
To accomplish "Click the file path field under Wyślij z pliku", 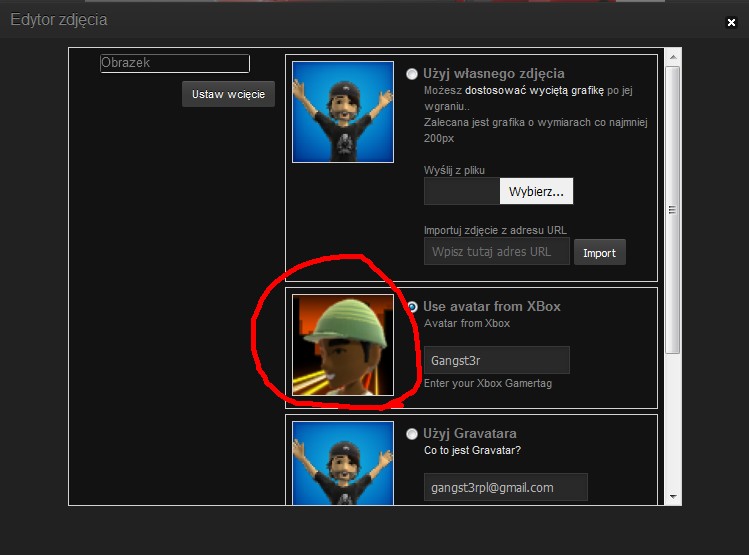I will point(461,191).
